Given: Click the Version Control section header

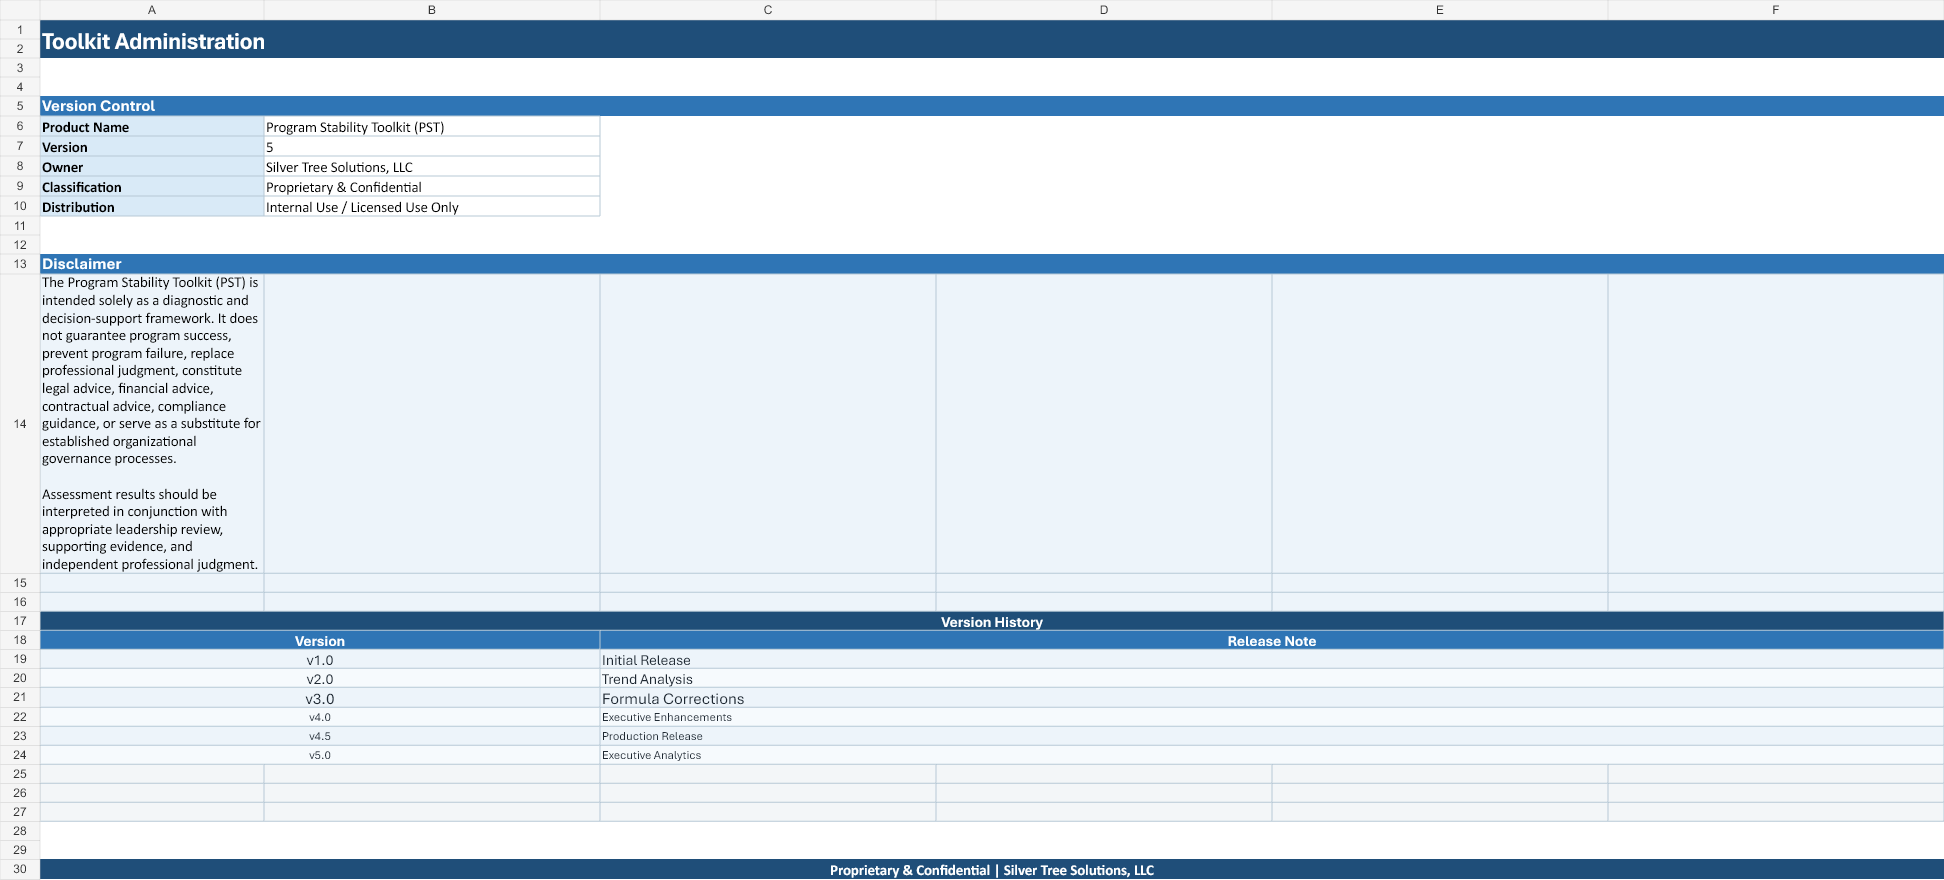Looking at the screenshot, I should tap(992, 106).
